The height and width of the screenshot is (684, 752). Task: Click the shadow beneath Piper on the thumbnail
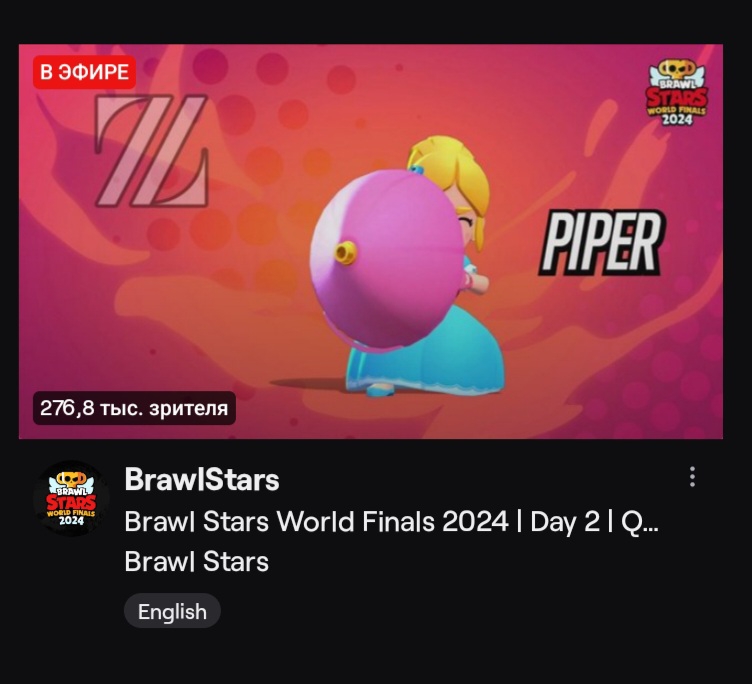click(x=309, y=384)
